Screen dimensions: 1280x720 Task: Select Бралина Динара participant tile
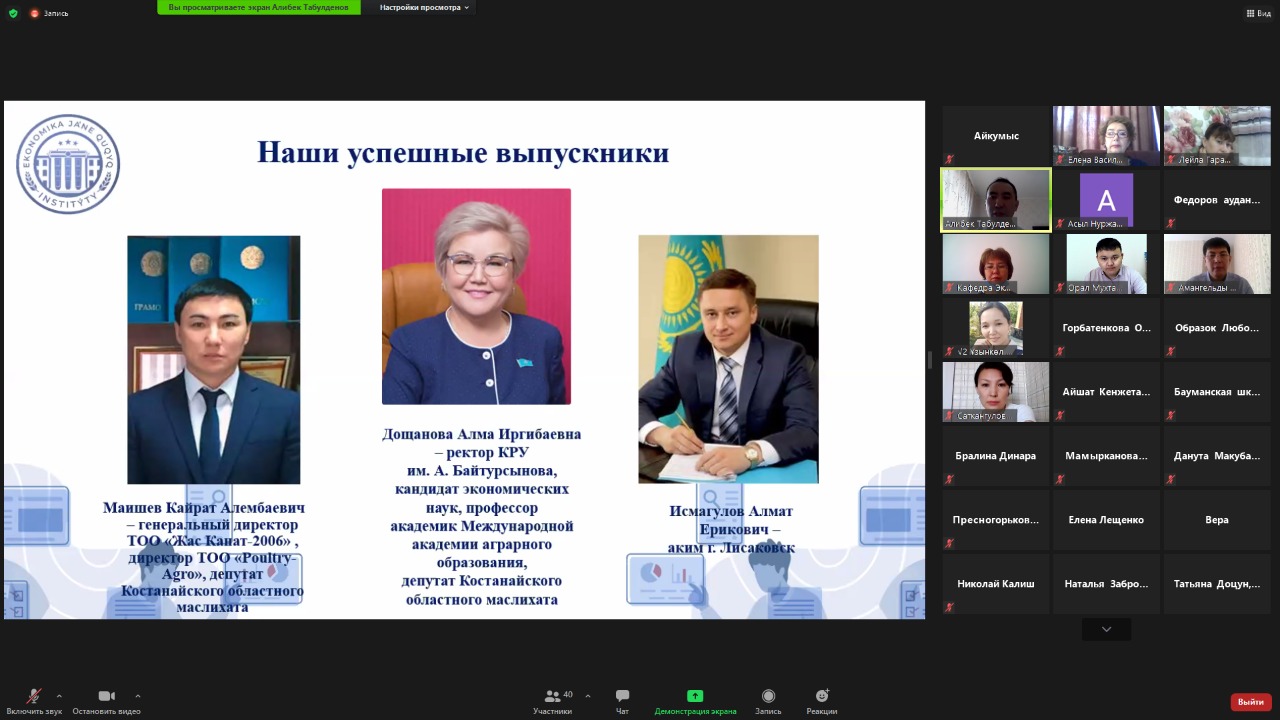996,456
